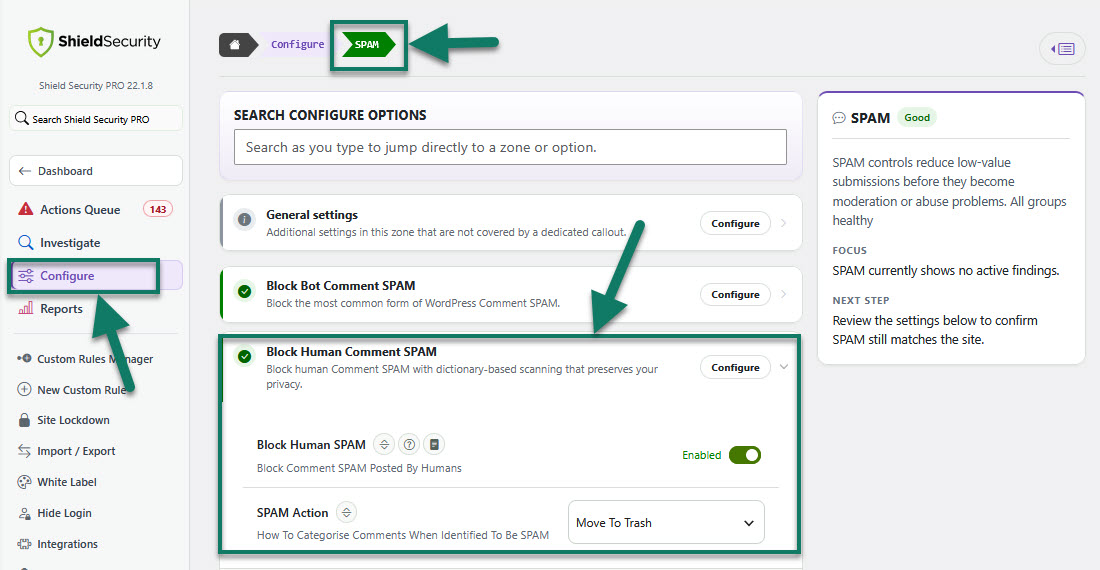Click the speech bubble icon in SPAM panel
This screenshot has width=1100, height=570.
click(838, 118)
